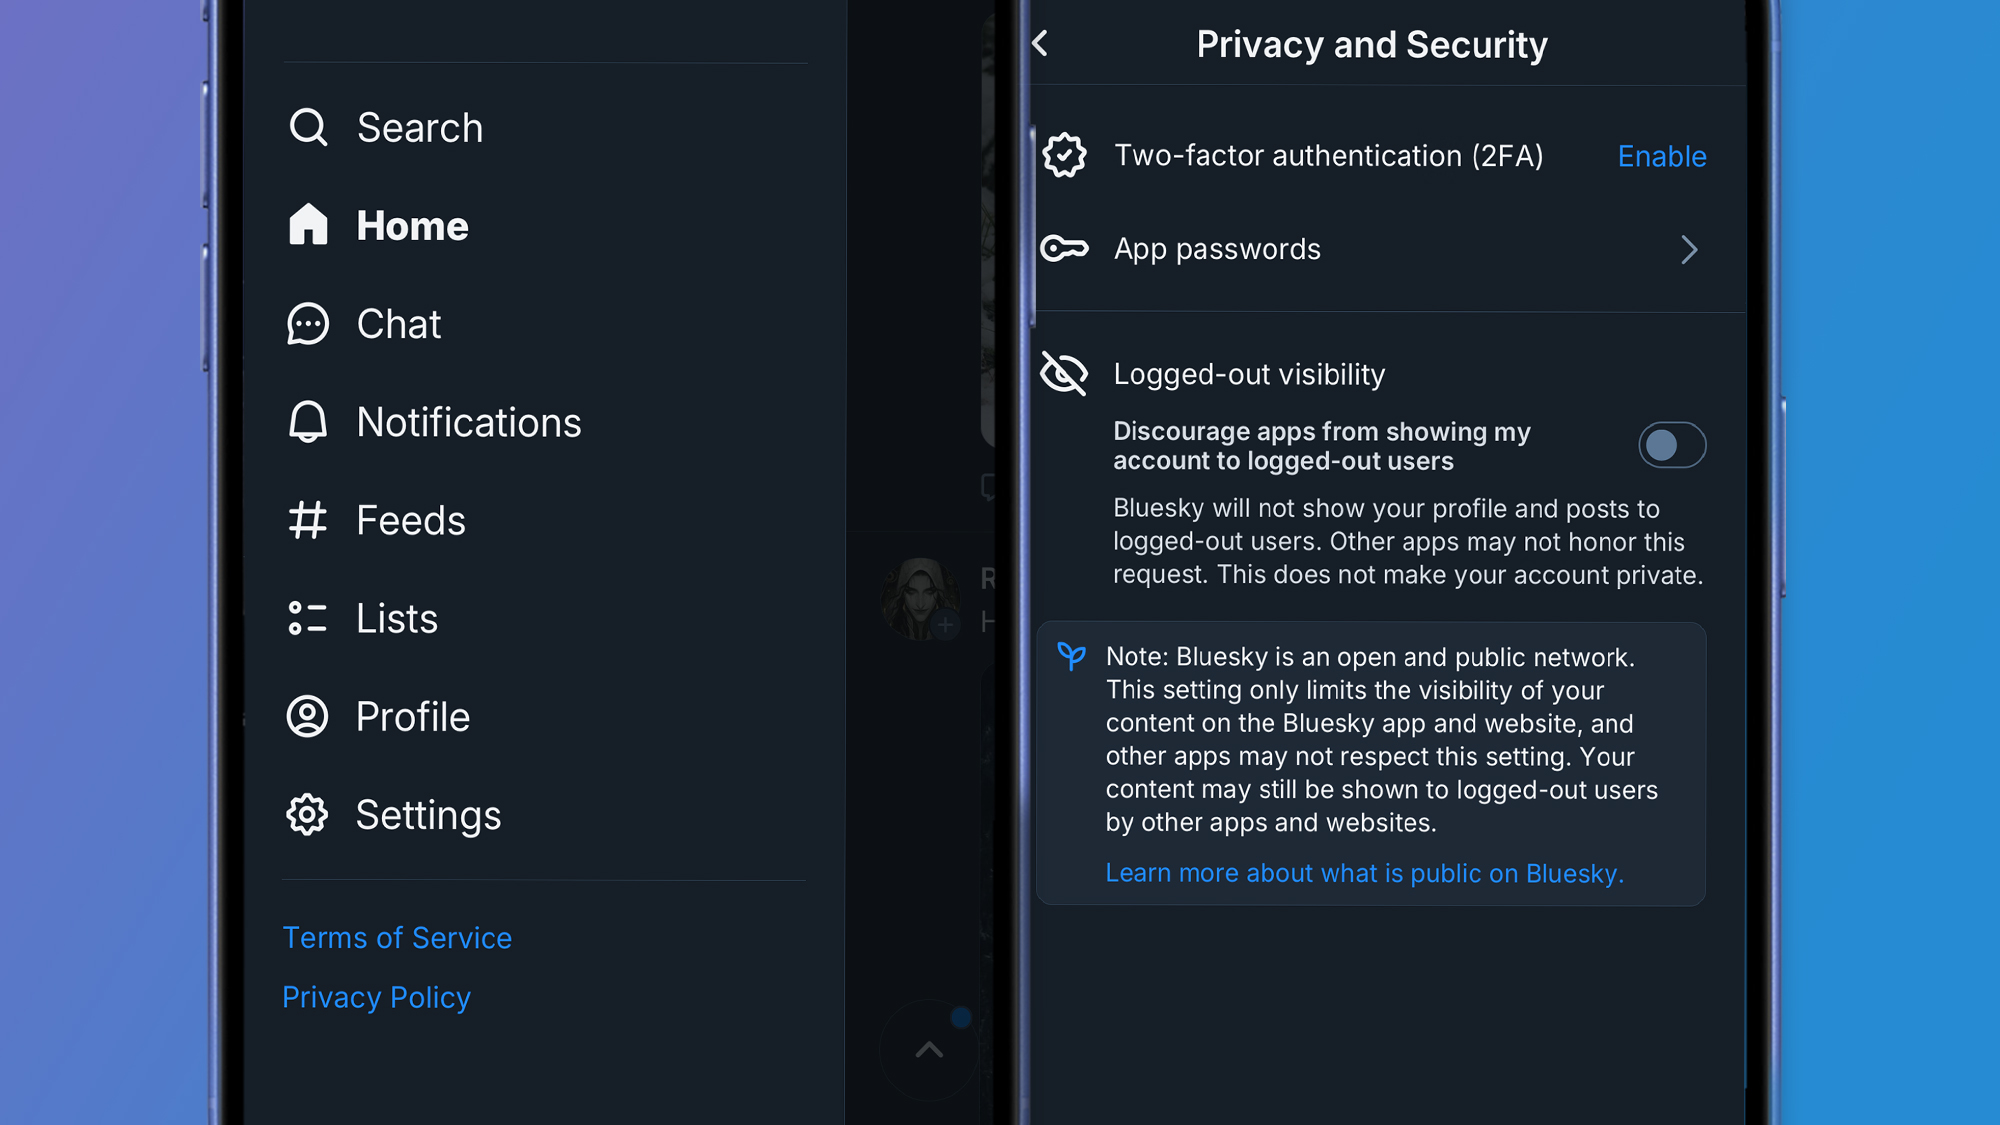Click the App passwords key icon
Image resolution: width=2000 pixels, height=1125 pixels.
coord(1064,248)
